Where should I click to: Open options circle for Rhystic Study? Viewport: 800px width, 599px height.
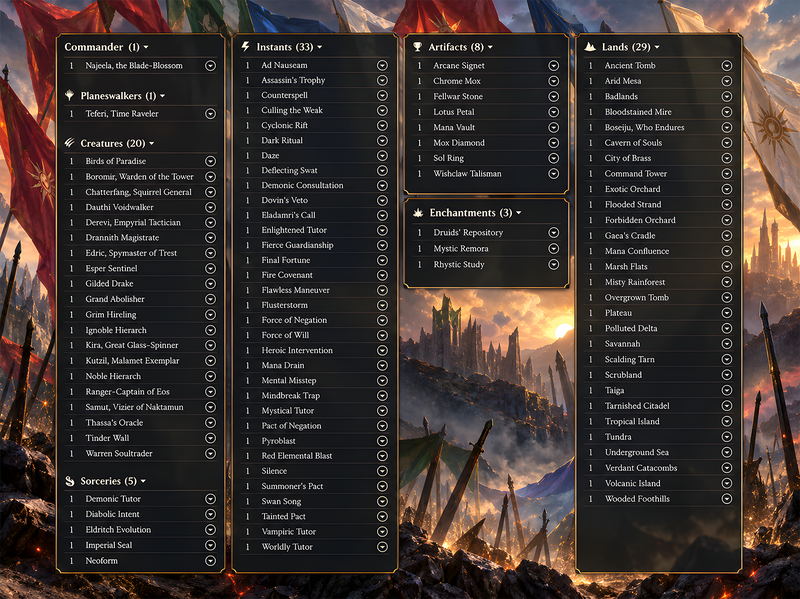[x=554, y=264]
